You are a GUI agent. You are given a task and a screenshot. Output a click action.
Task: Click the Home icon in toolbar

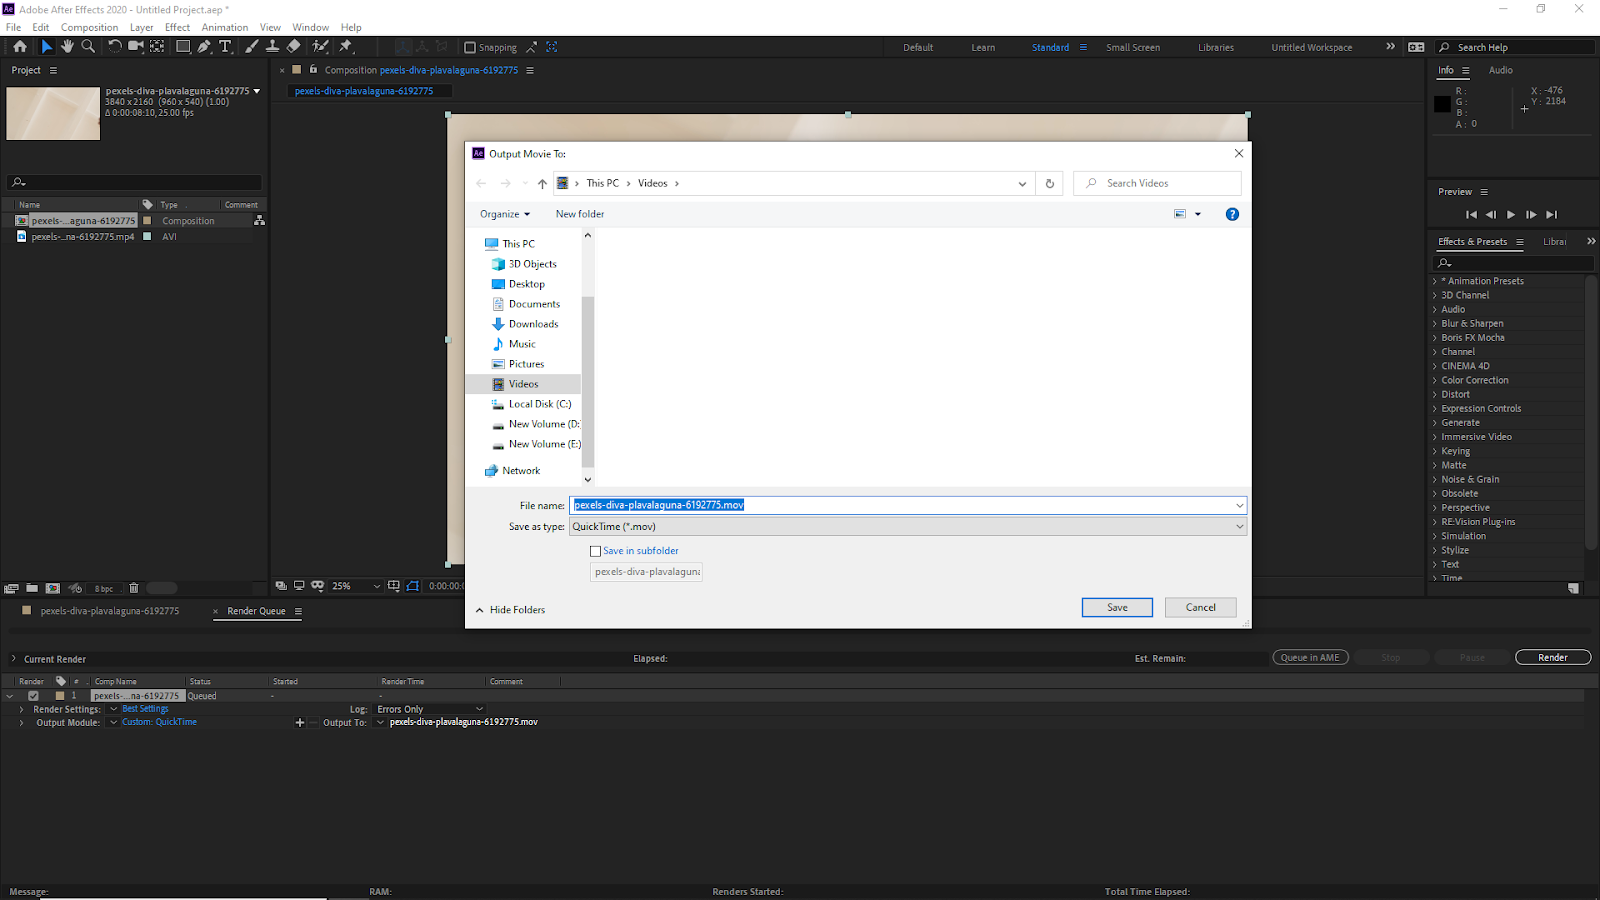coord(20,46)
